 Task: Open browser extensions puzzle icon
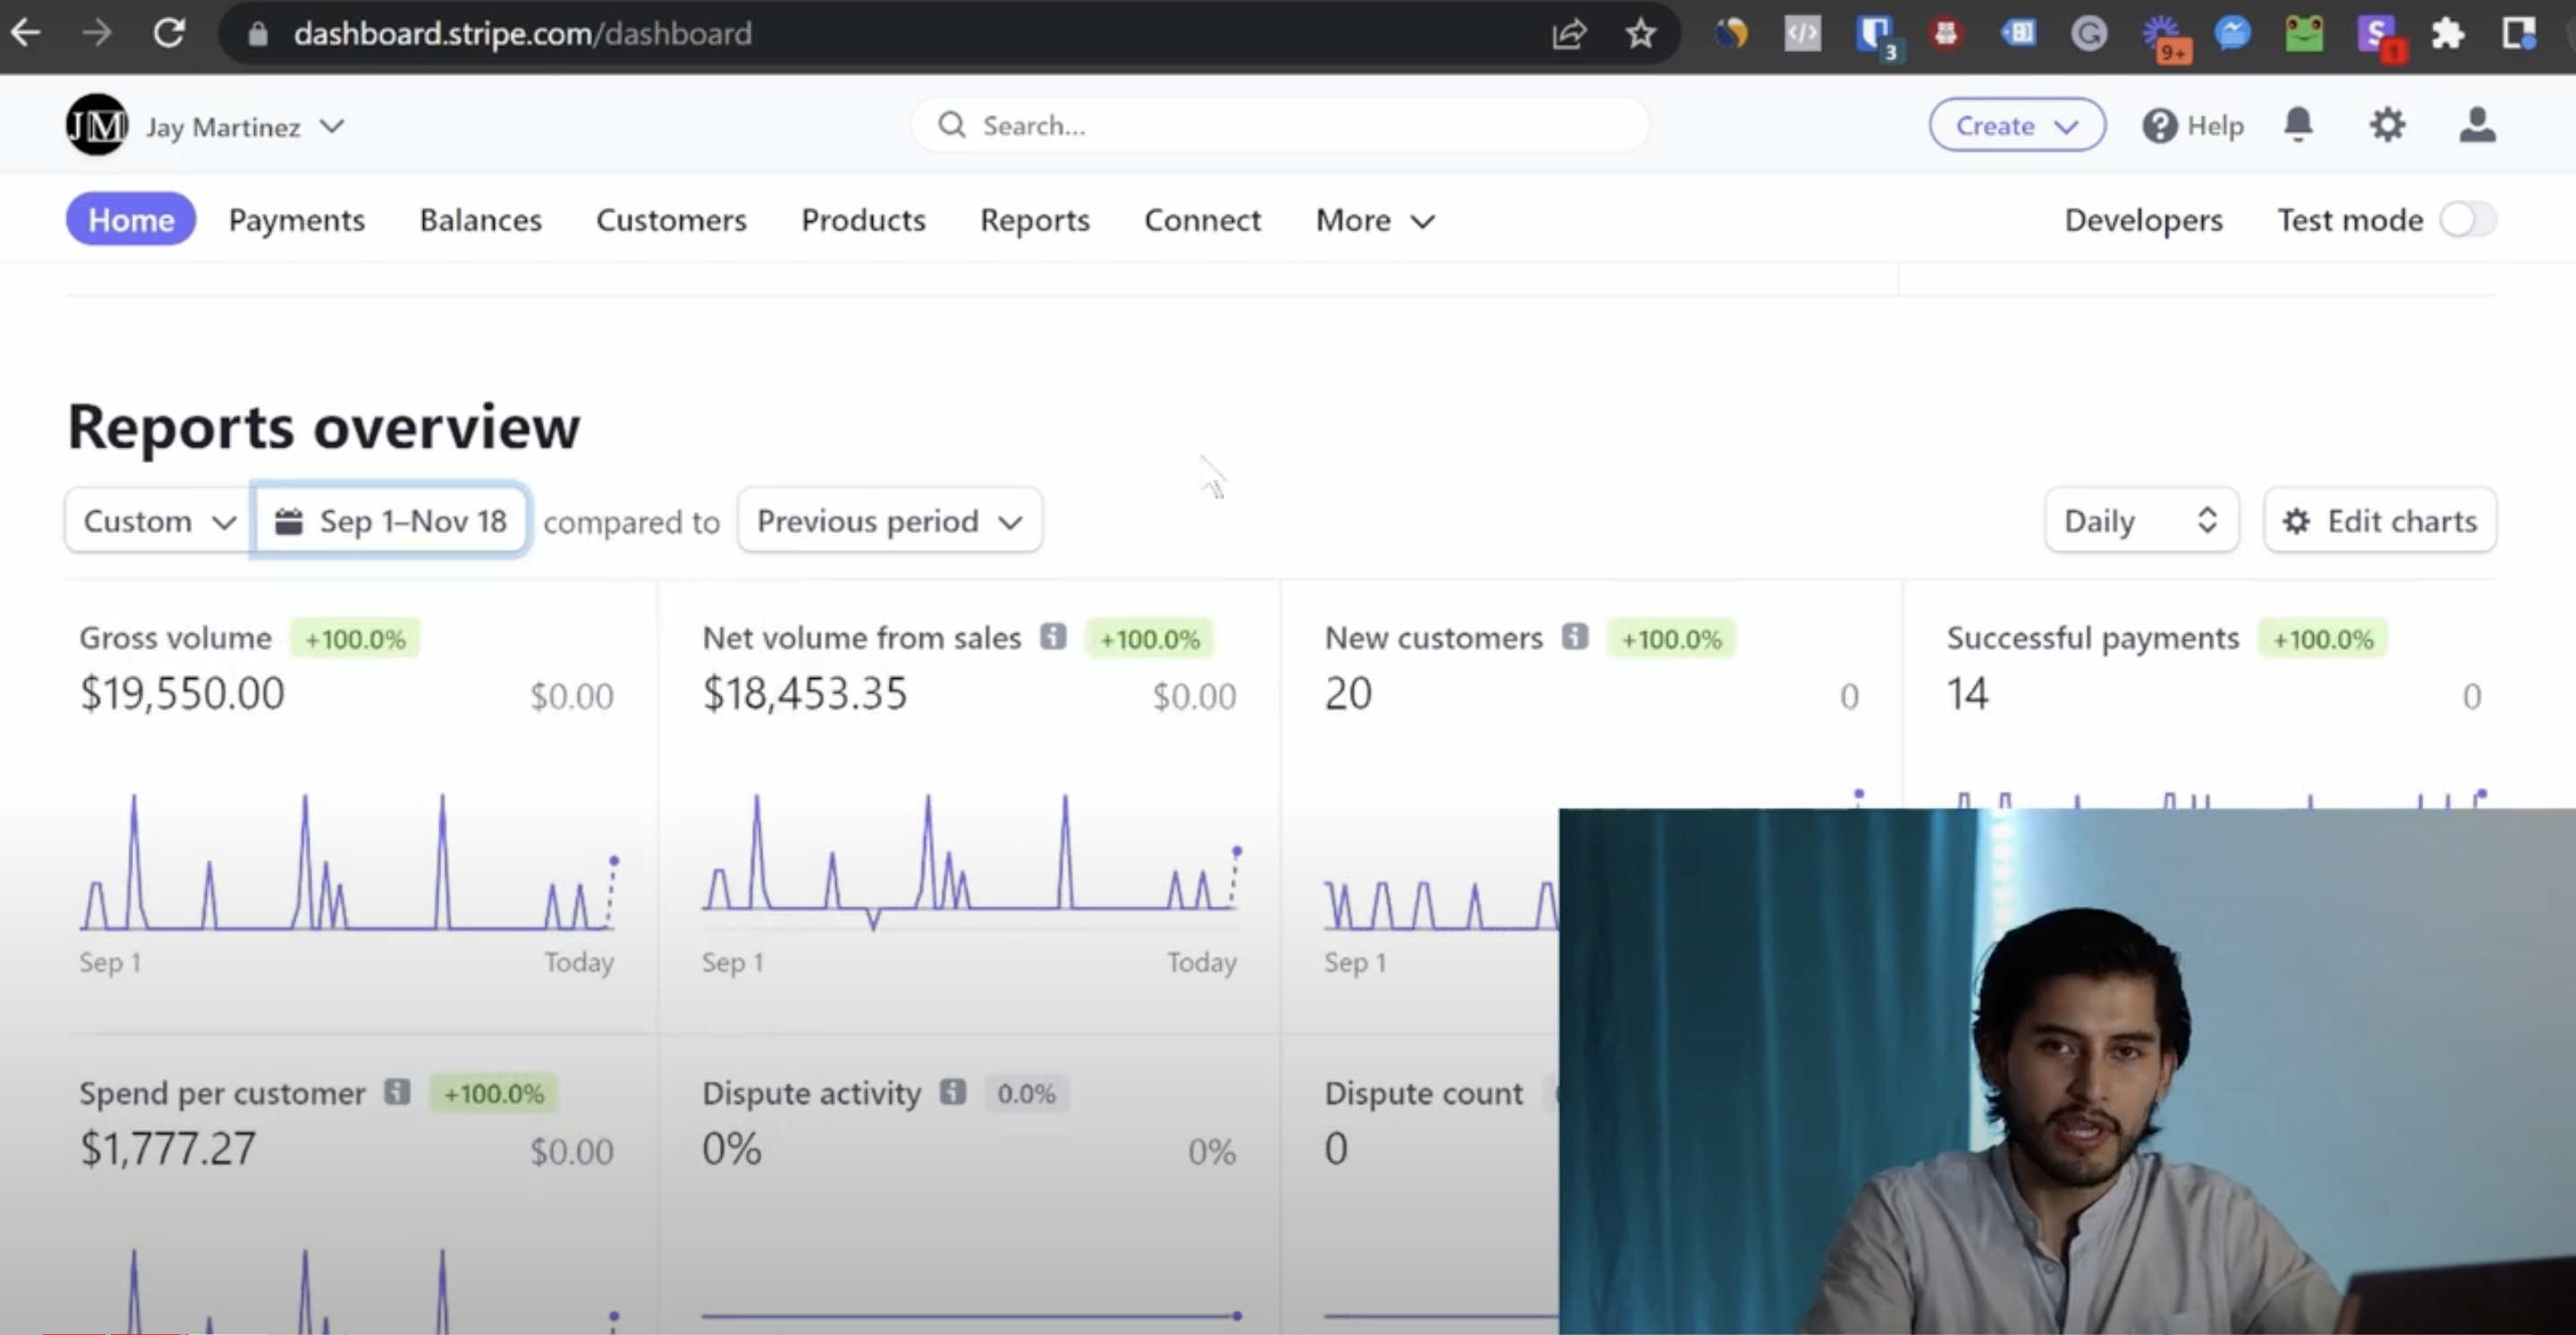(x=2447, y=34)
